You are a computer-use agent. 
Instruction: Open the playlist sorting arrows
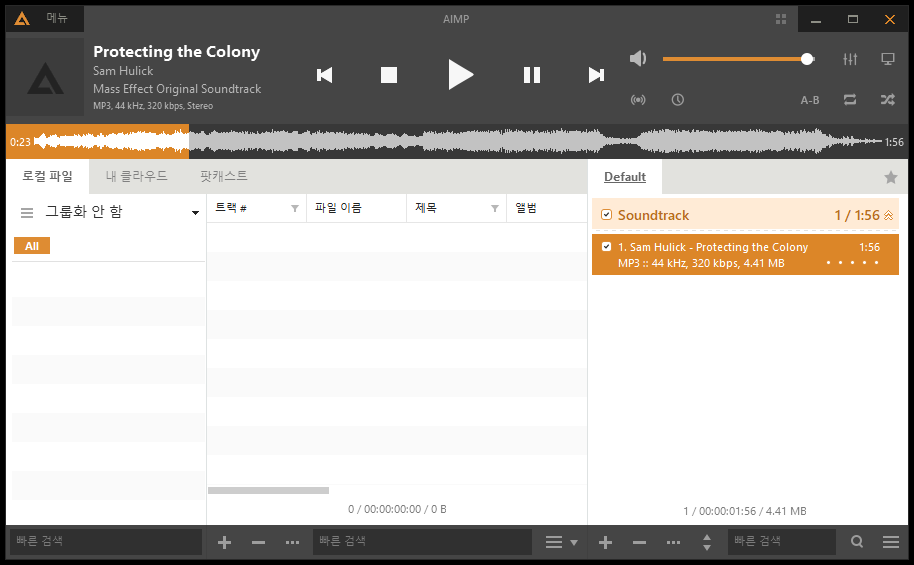pyautogui.click(x=706, y=543)
